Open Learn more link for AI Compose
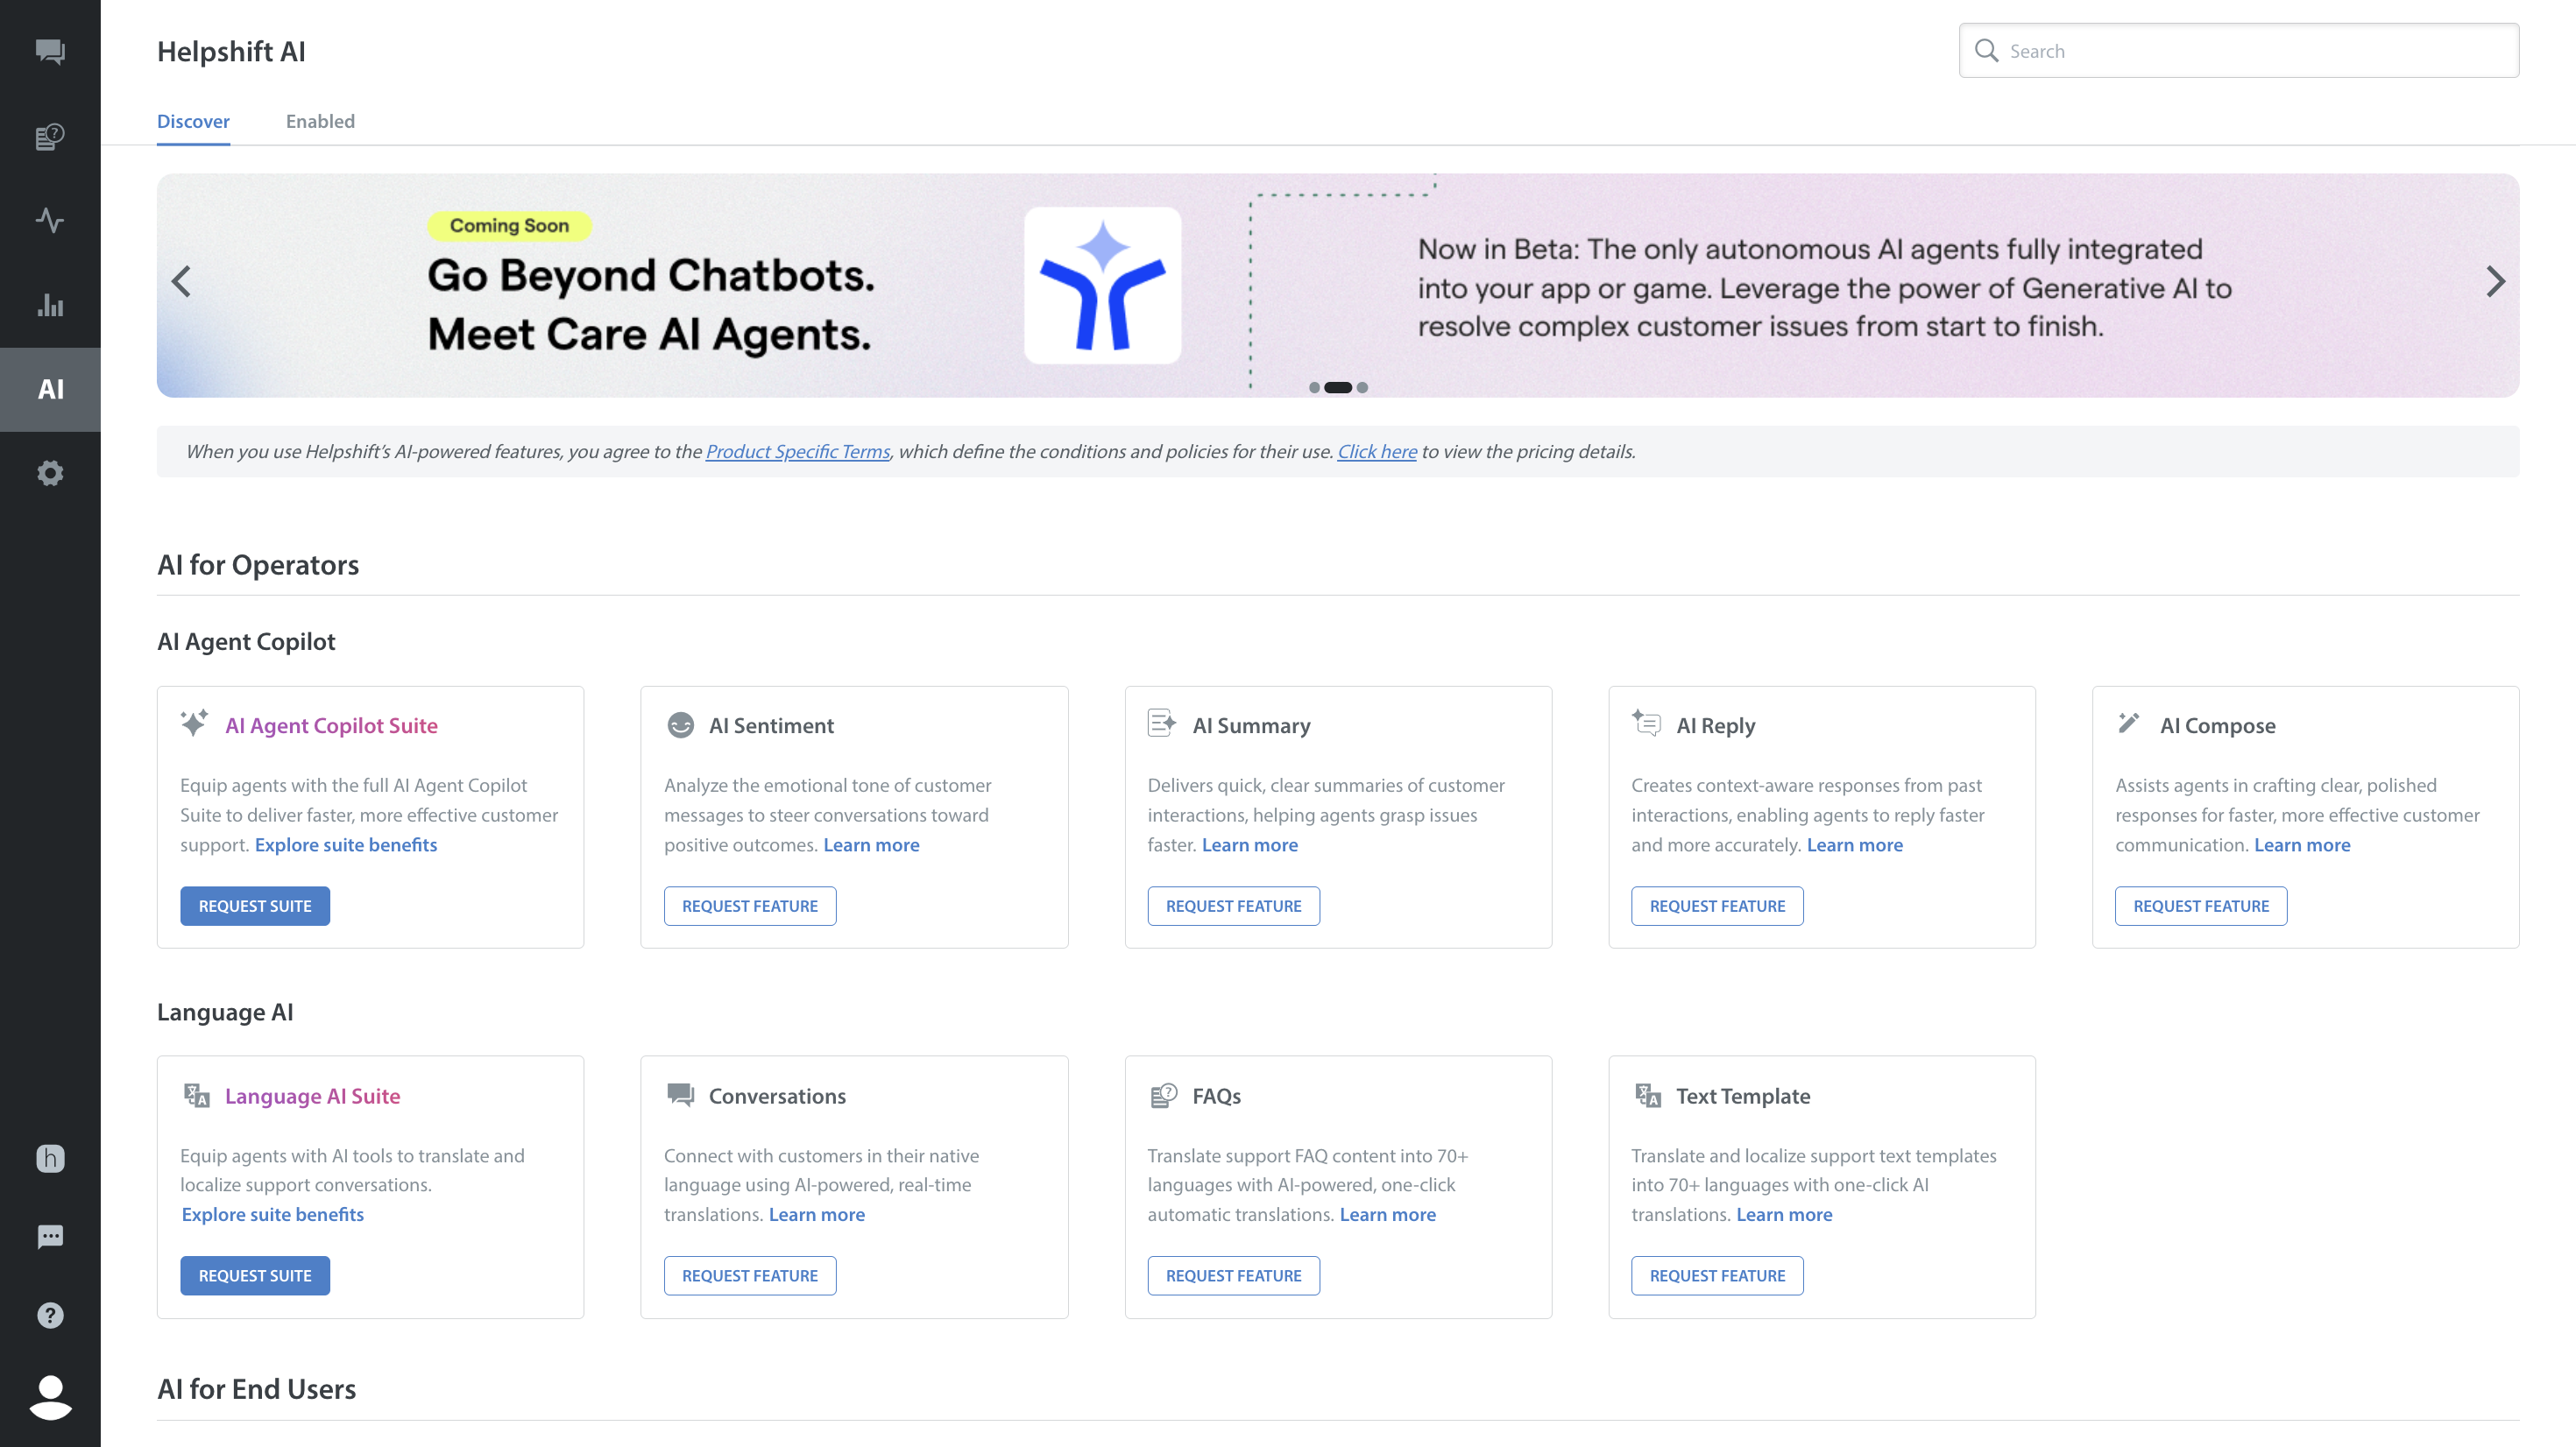2576x1447 pixels. coord(2302,845)
